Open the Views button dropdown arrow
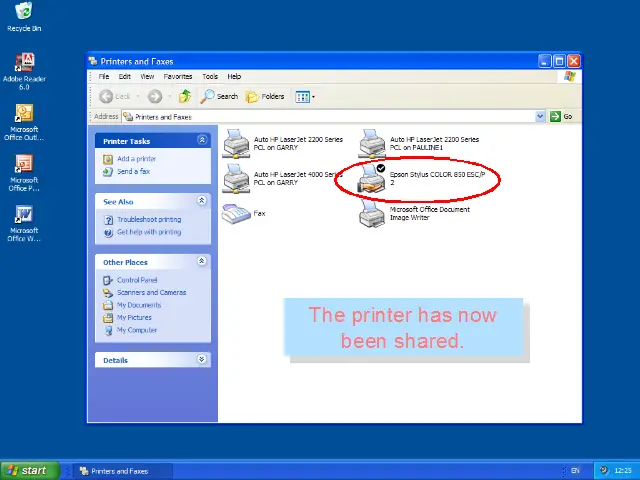 [x=313, y=97]
